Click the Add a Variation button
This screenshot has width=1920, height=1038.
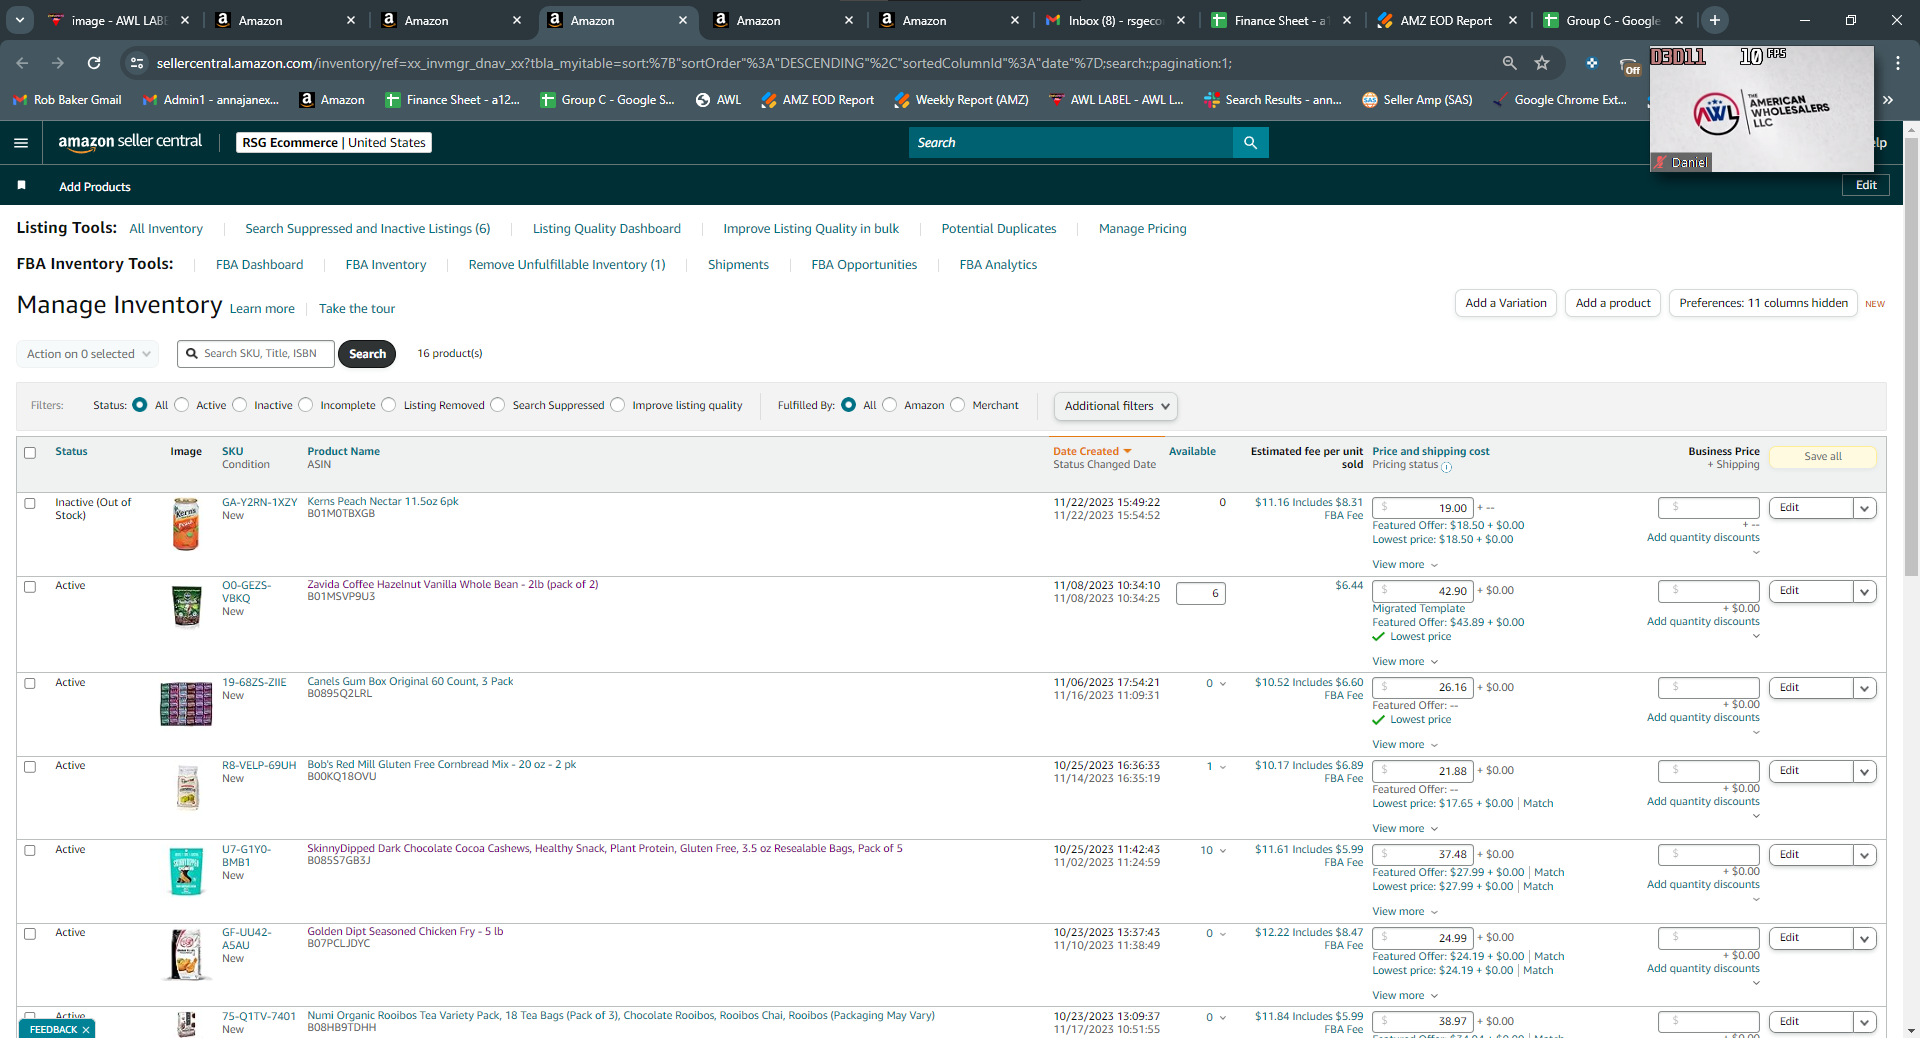click(x=1505, y=303)
